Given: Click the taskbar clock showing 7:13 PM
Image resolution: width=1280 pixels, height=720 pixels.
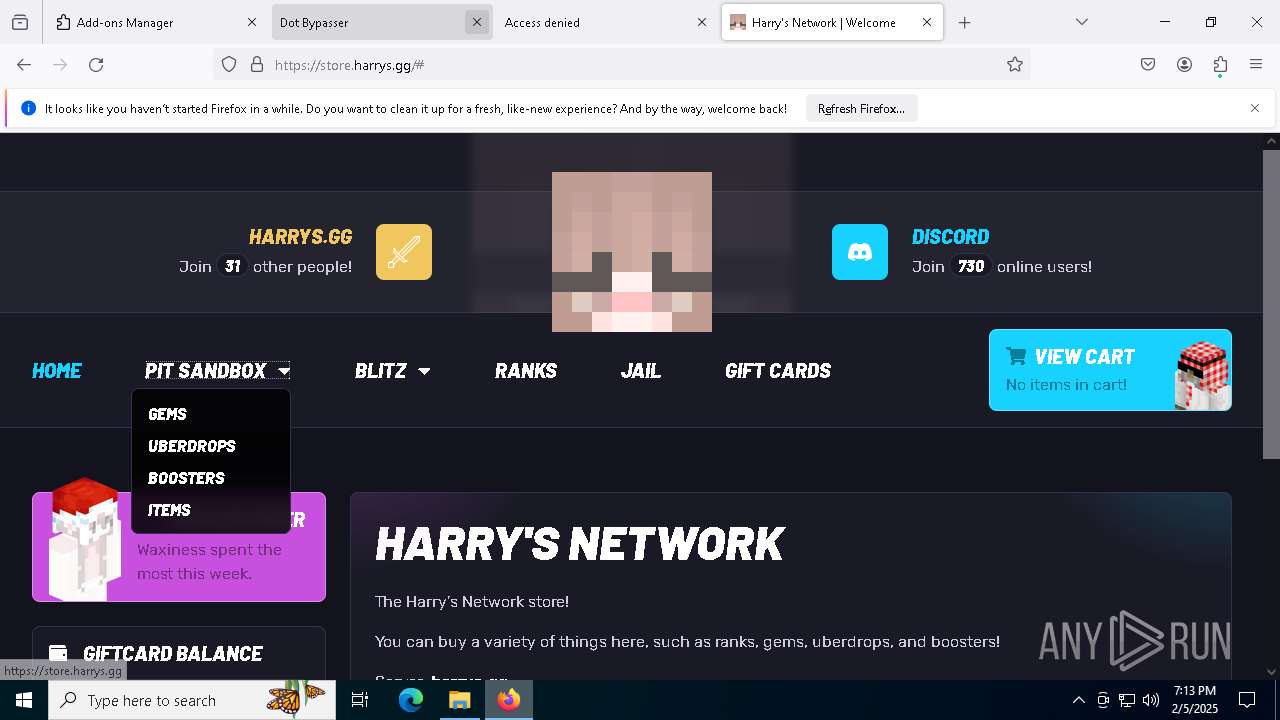Looking at the screenshot, I should pos(1195,700).
